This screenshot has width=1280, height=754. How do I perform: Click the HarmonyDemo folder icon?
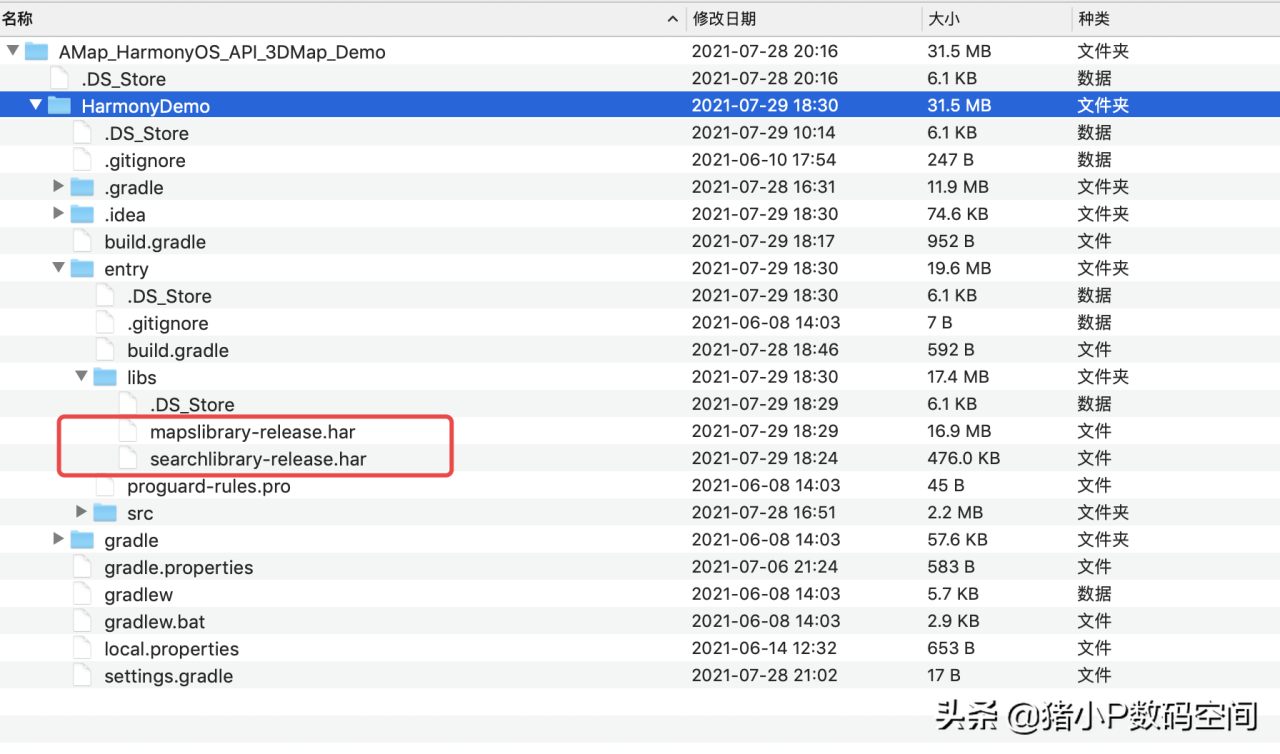pyautogui.click(x=59, y=105)
